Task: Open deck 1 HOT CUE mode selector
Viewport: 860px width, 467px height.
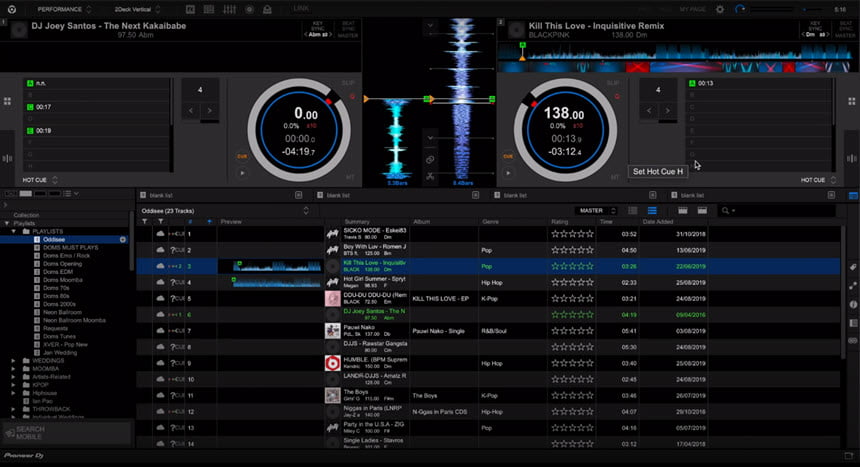Action: pyautogui.click(x=40, y=180)
